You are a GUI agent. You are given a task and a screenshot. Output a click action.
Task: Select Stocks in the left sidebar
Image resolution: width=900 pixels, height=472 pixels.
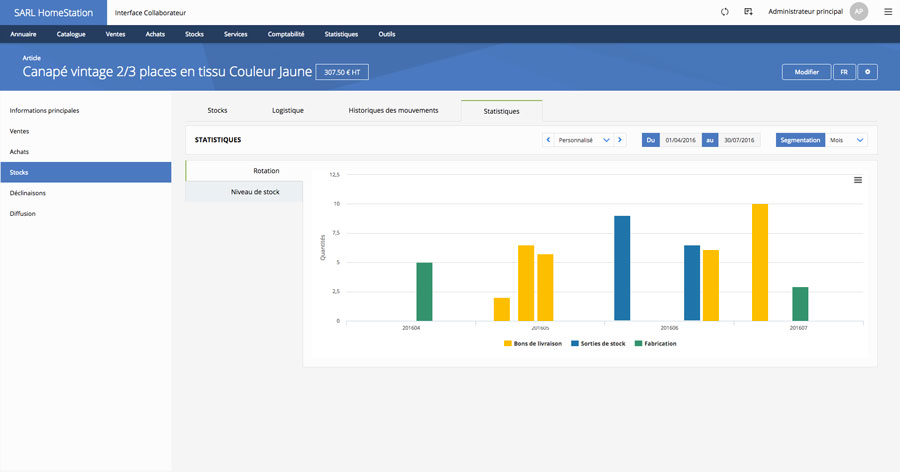[x=86, y=172]
